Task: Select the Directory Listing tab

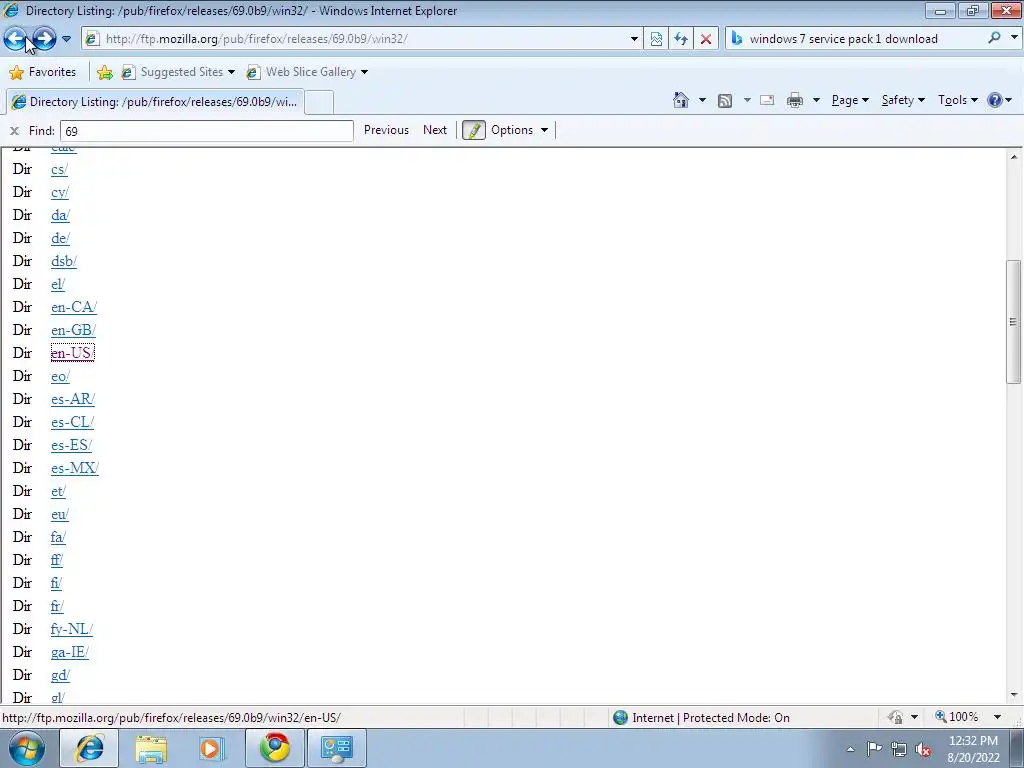Action: [155, 102]
